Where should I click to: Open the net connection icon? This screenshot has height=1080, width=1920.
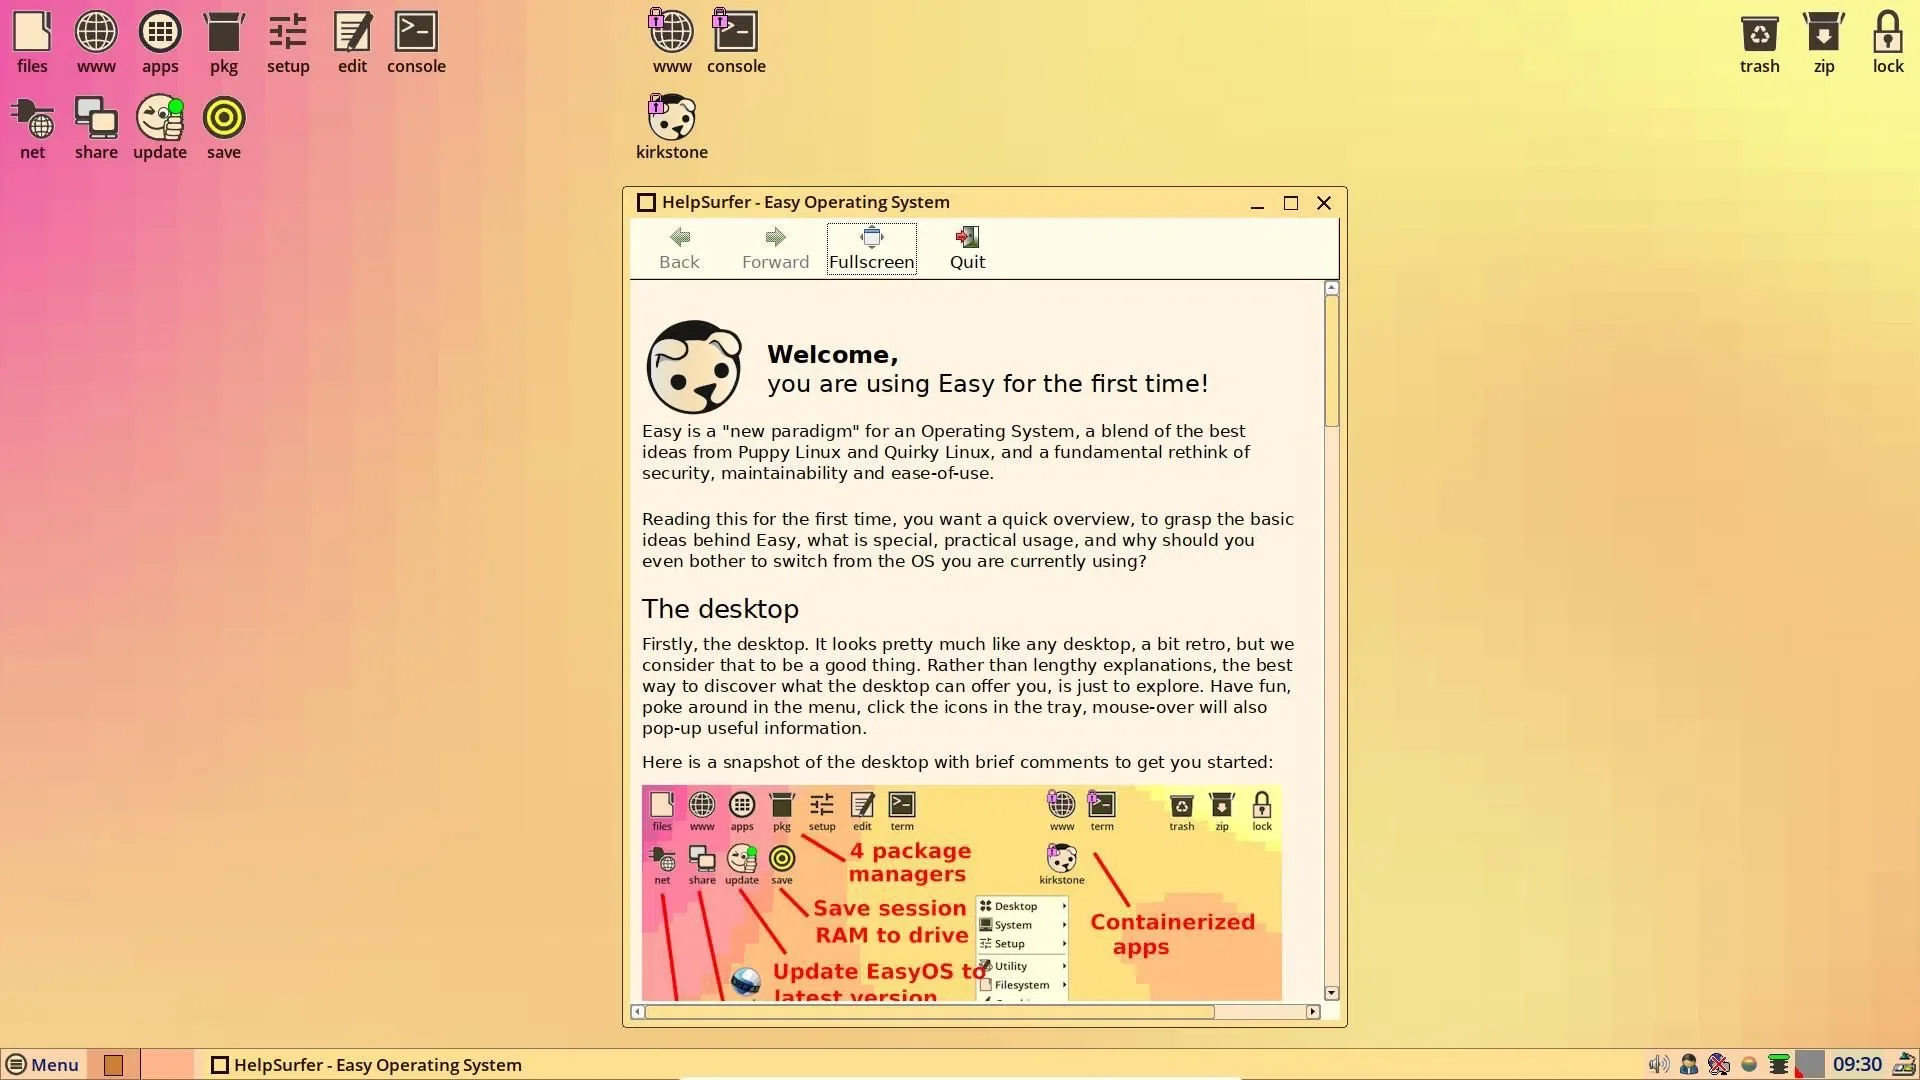32,128
